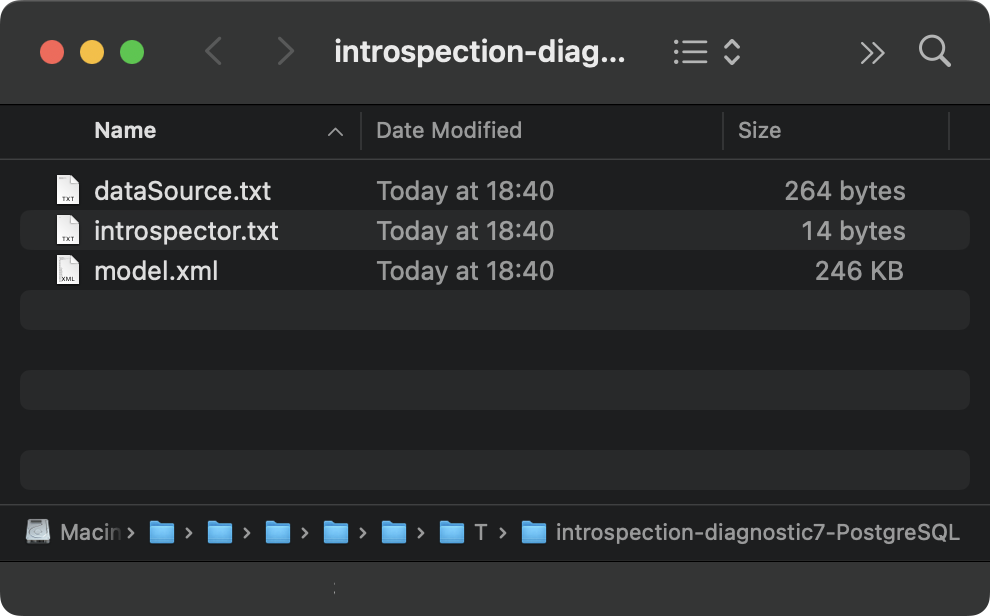
Task: Open Finder search via the magnifying glass icon
Action: point(934,51)
